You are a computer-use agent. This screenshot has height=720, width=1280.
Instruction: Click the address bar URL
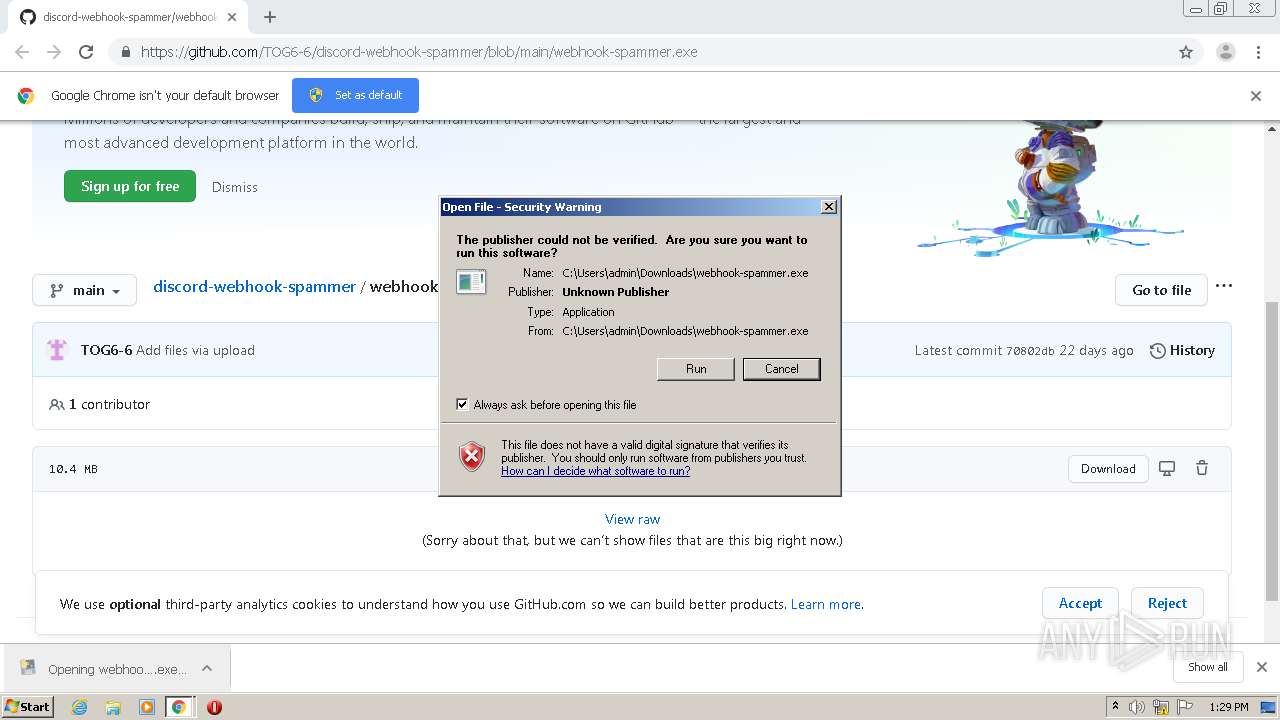pyautogui.click(x=419, y=52)
